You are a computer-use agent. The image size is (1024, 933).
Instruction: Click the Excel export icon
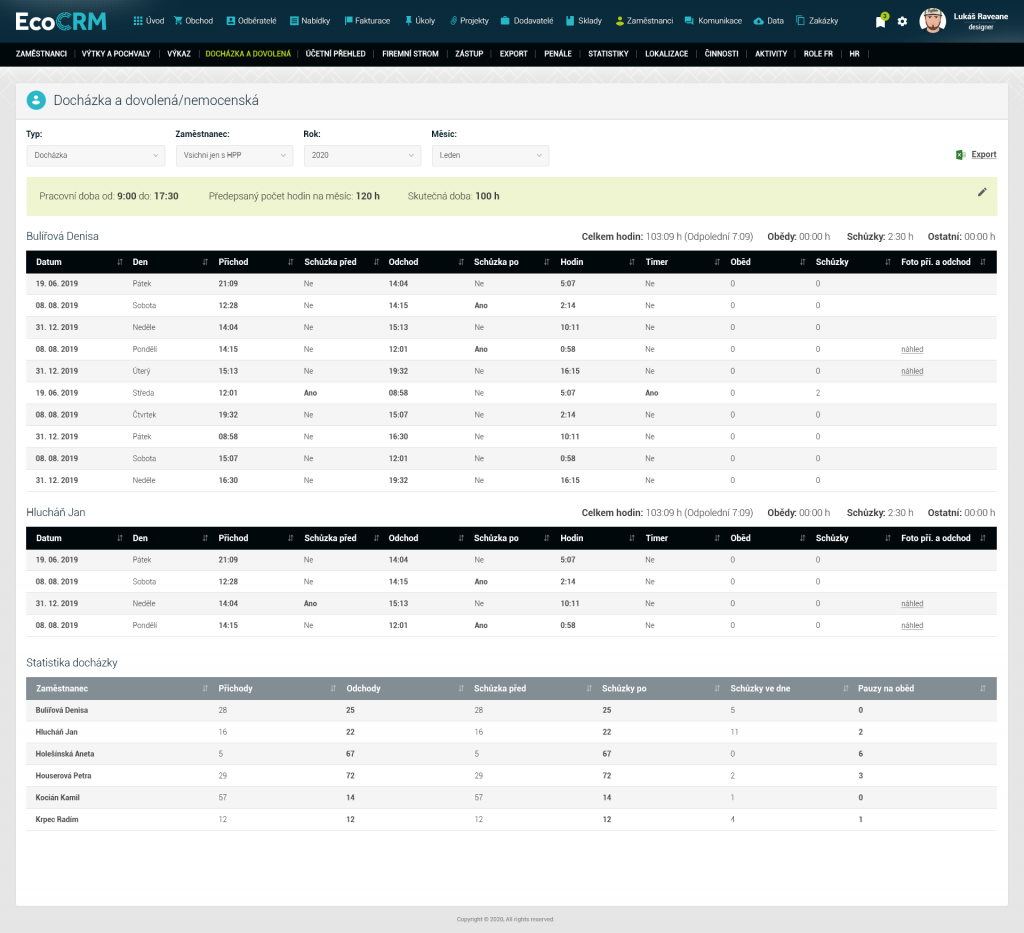[x=960, y=155]
